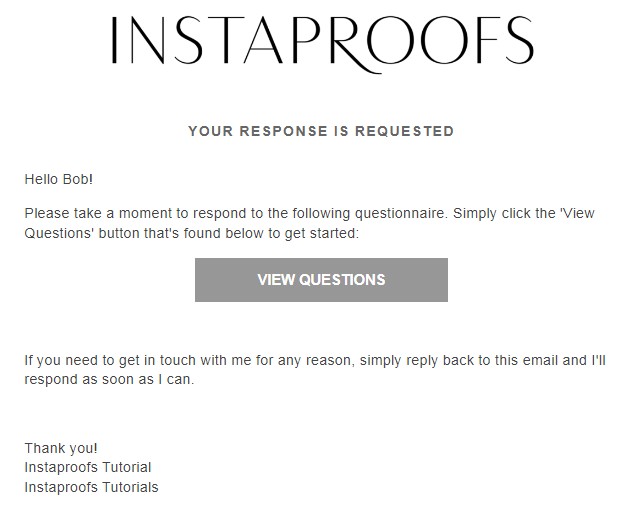Viewport: 630px width, 512px height.
Task: Click the word 'questionnaire' in the message
Action: [x=401, y=213]
